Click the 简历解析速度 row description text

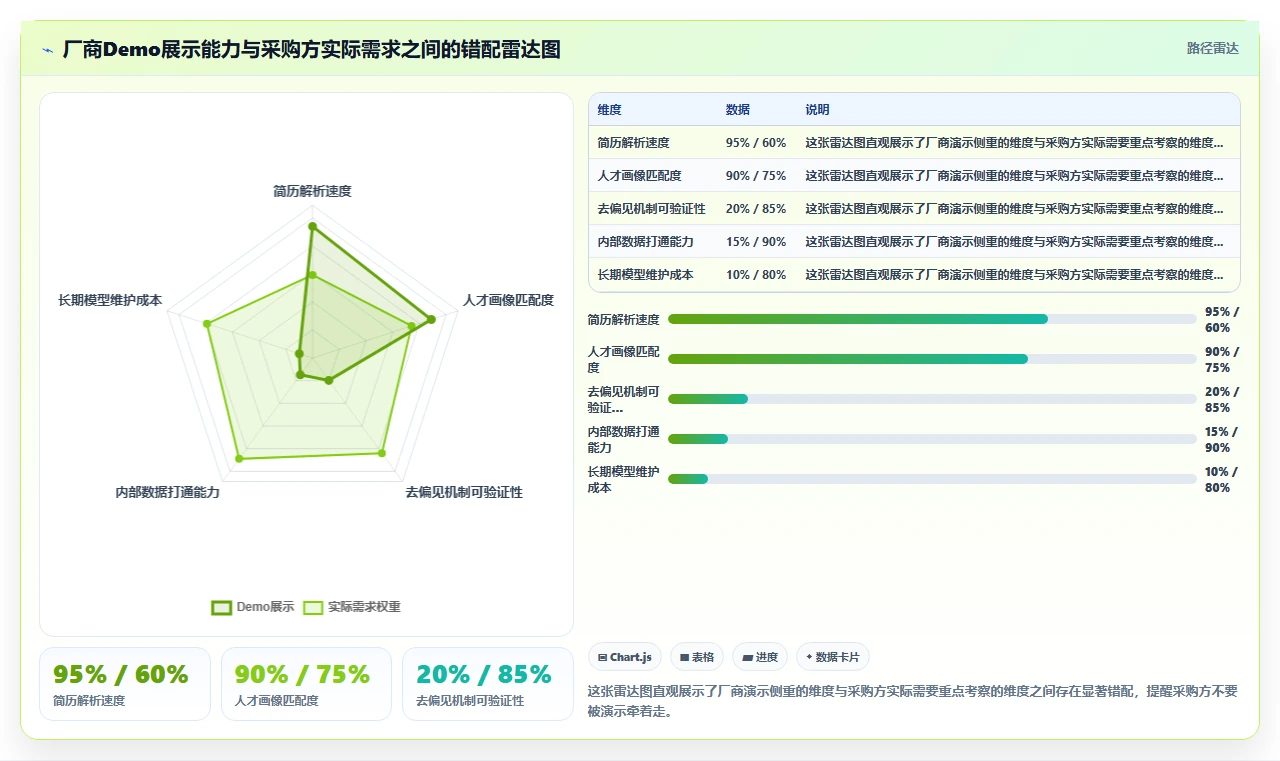1015,142
